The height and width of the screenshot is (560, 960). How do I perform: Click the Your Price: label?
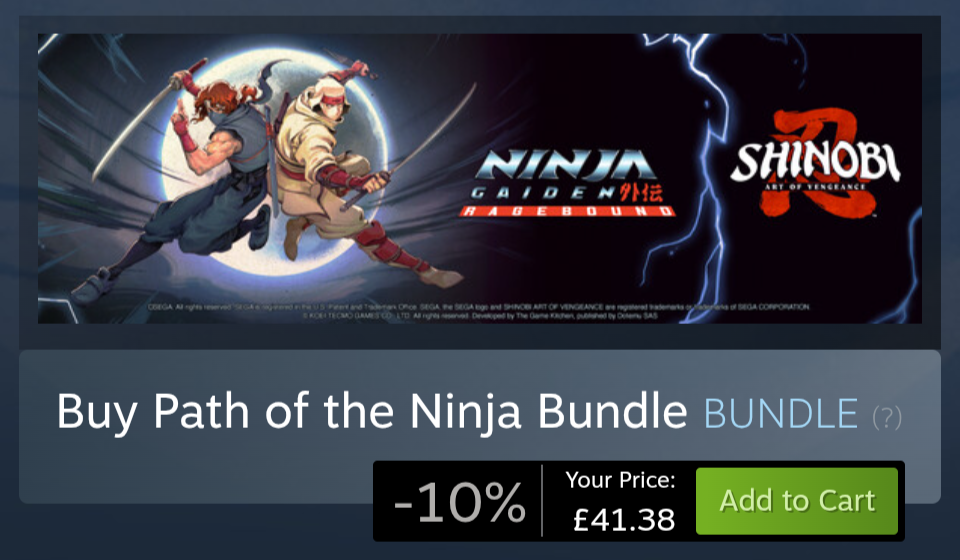tap(620, 480)
